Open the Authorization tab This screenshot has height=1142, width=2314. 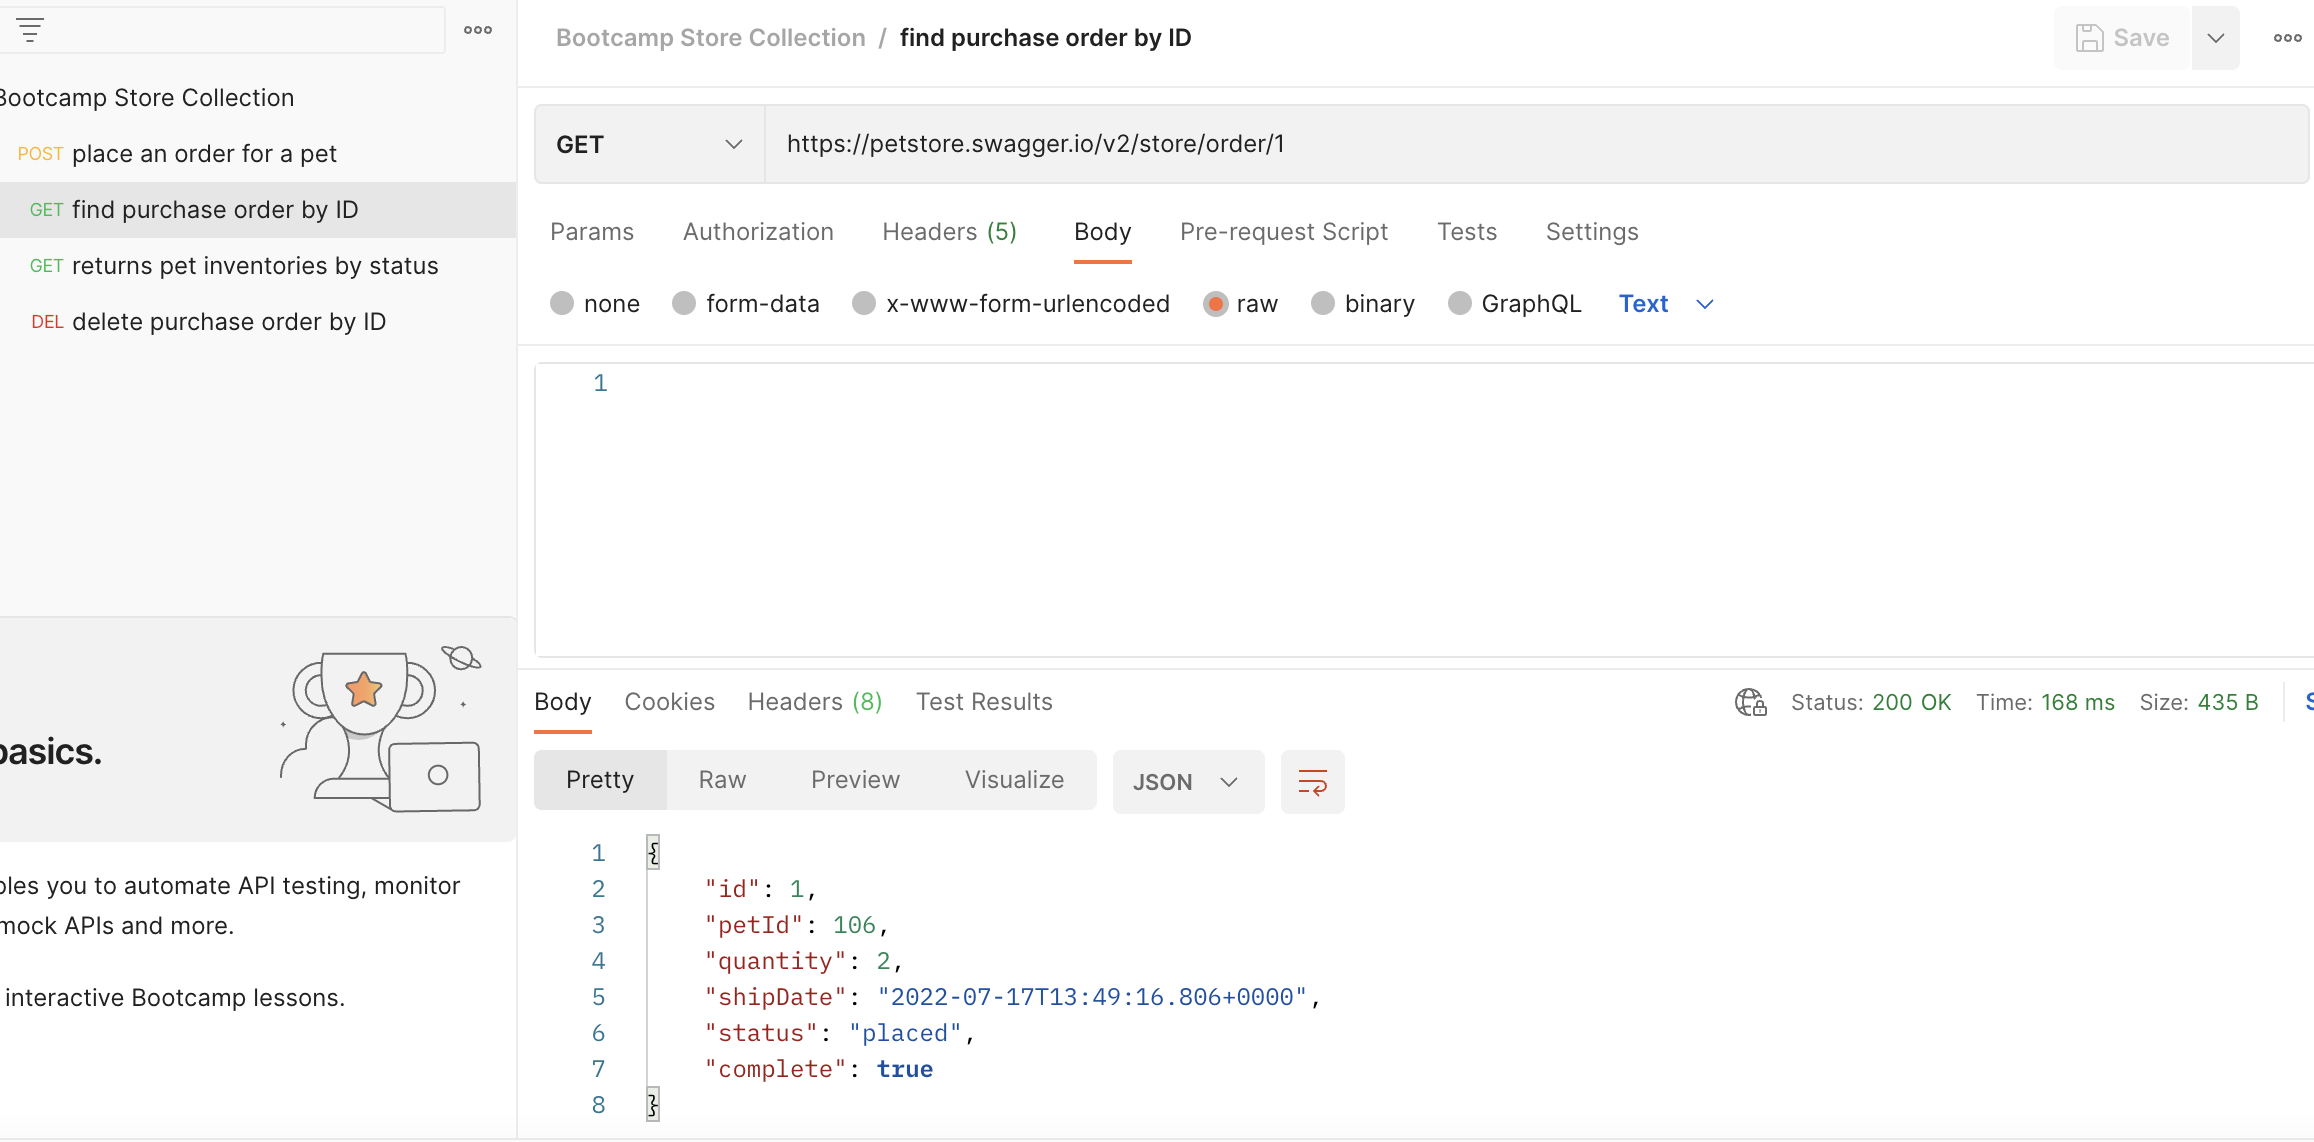(x=758, y=232)
